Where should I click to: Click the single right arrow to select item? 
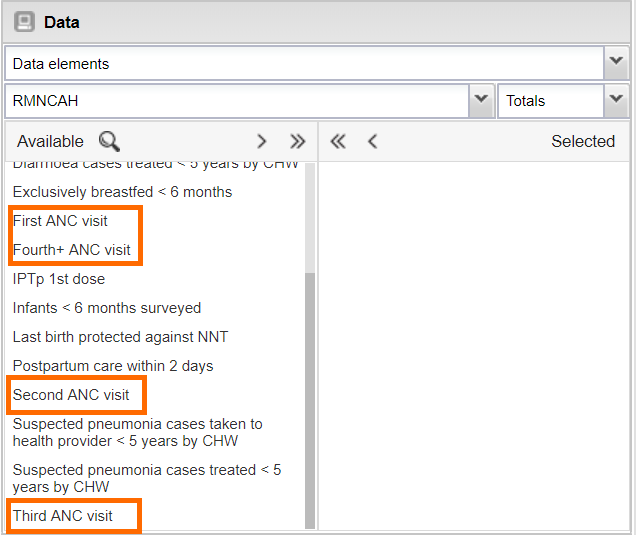point(262,141)
